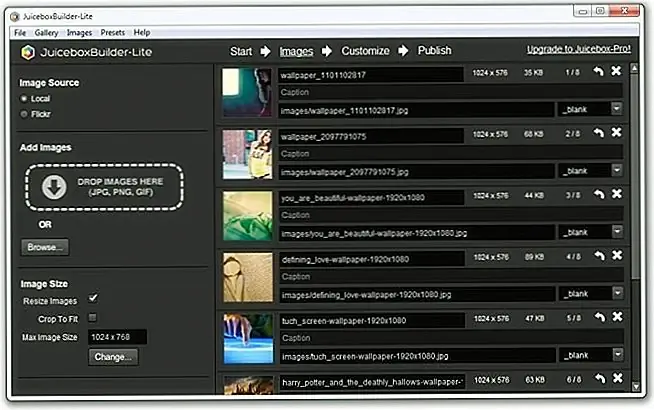The width and height of the screenshot is (654, 410).
Task: Delete the defining_love wallpaper image
Action: point(616,257)
